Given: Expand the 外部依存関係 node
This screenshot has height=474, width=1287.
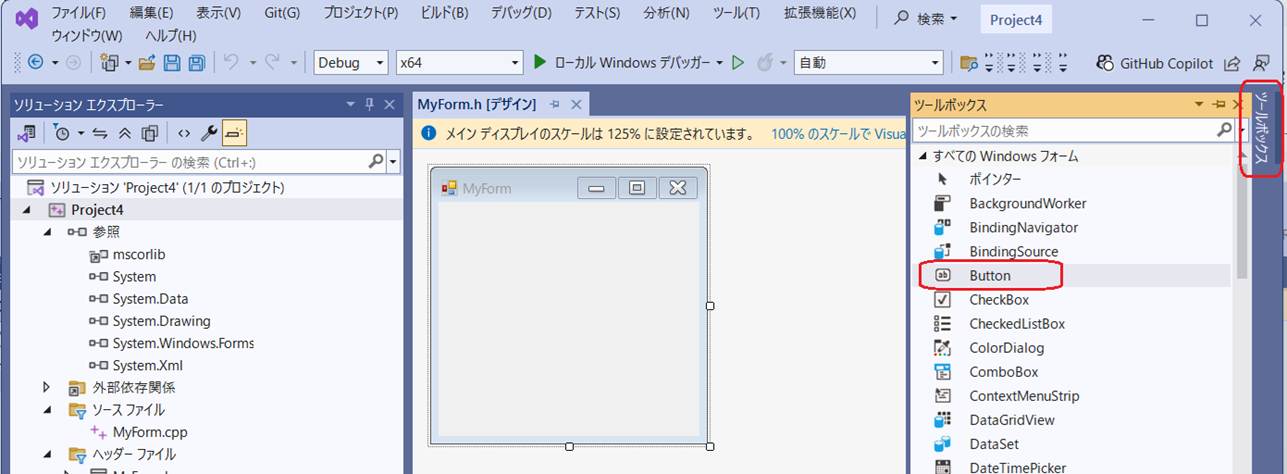Looking at the screenshot, I should (x=47, y=387).
